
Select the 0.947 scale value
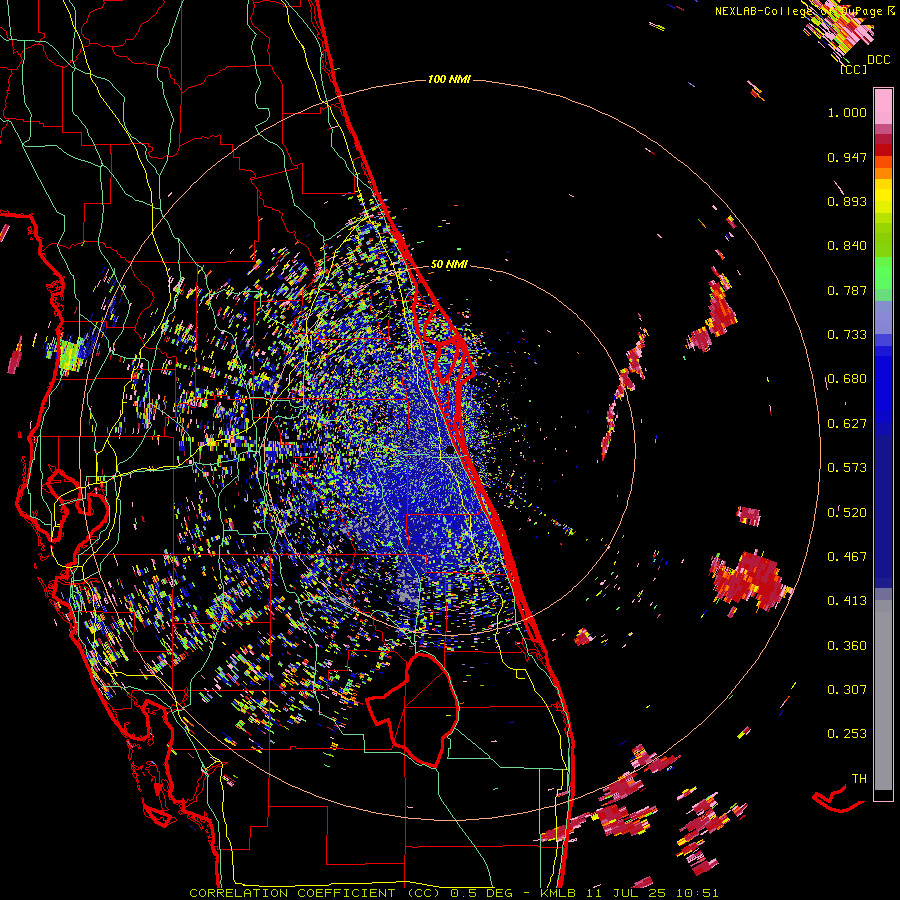pyautogui.click(x=847, y=157)
